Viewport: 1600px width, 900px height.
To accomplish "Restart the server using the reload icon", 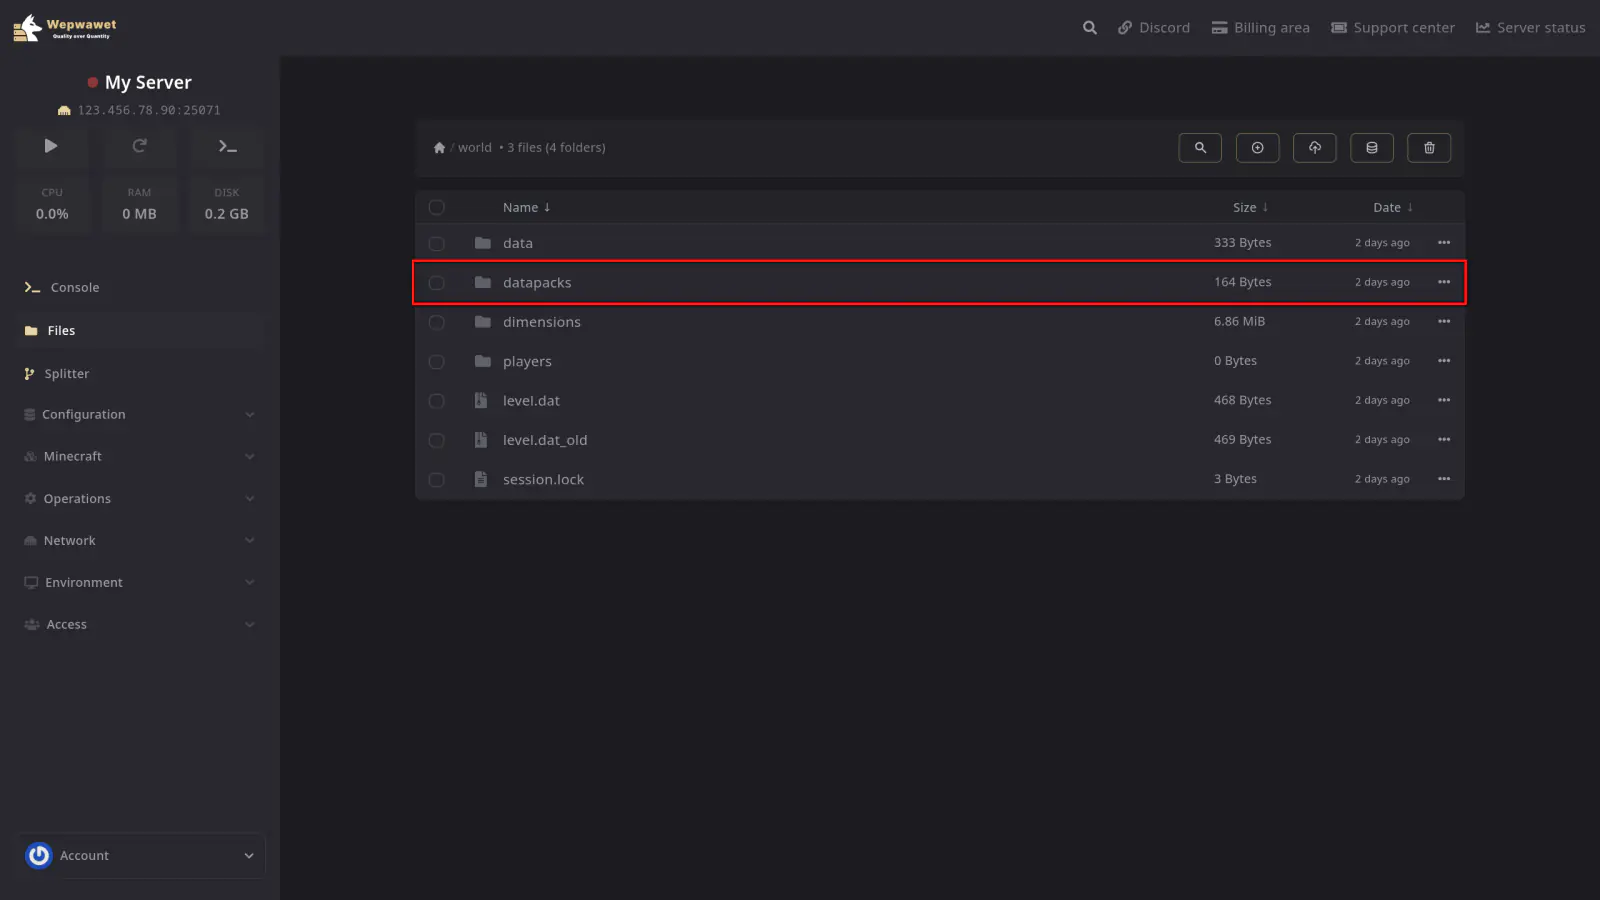I will coord(139,146).
